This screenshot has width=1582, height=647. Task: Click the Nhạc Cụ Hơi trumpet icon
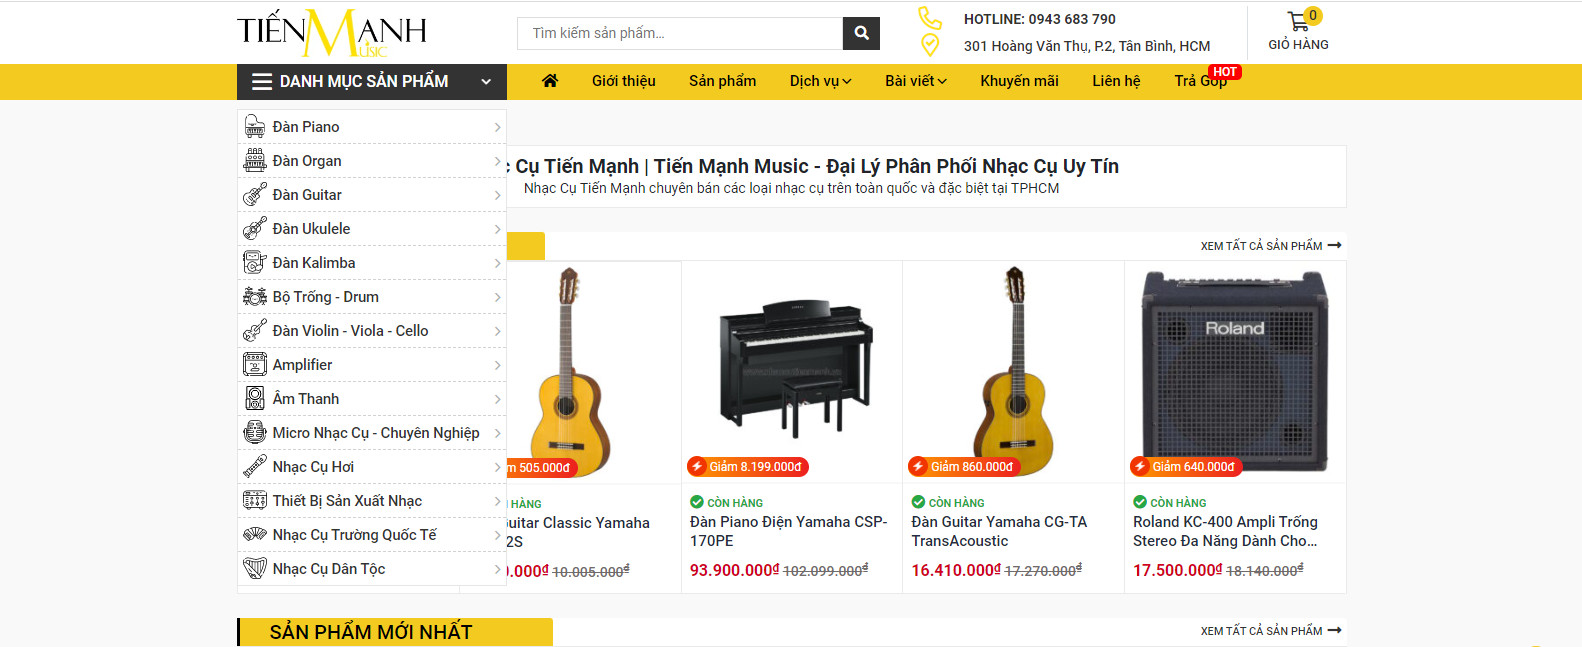[255, 467]
